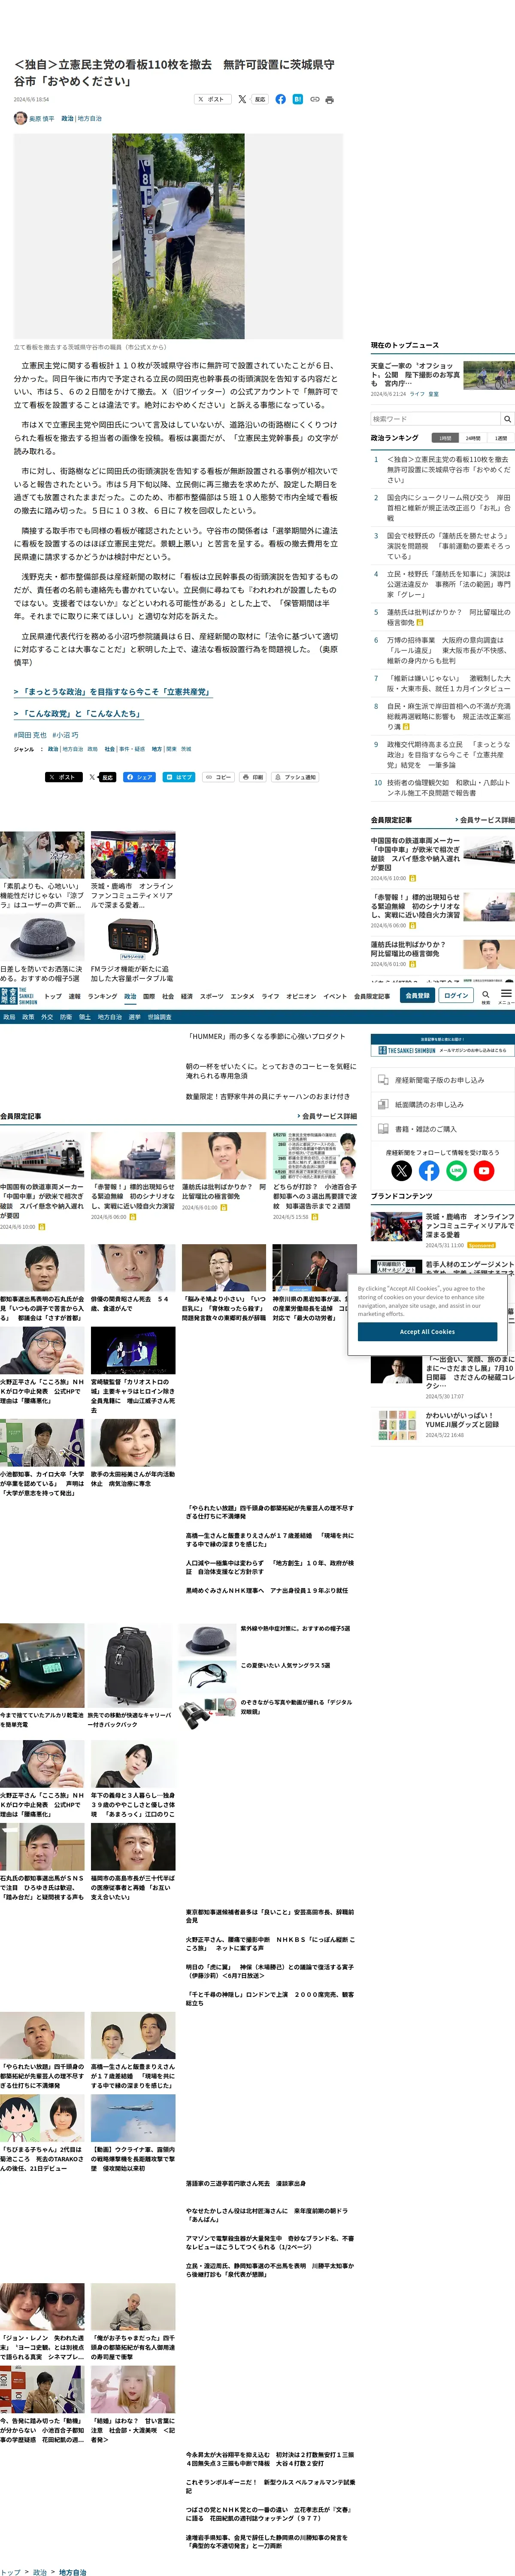The height and width of the screenshot is (2576, 515).
Task: Copy article link using chain icon
Action: tap(314, 99)
